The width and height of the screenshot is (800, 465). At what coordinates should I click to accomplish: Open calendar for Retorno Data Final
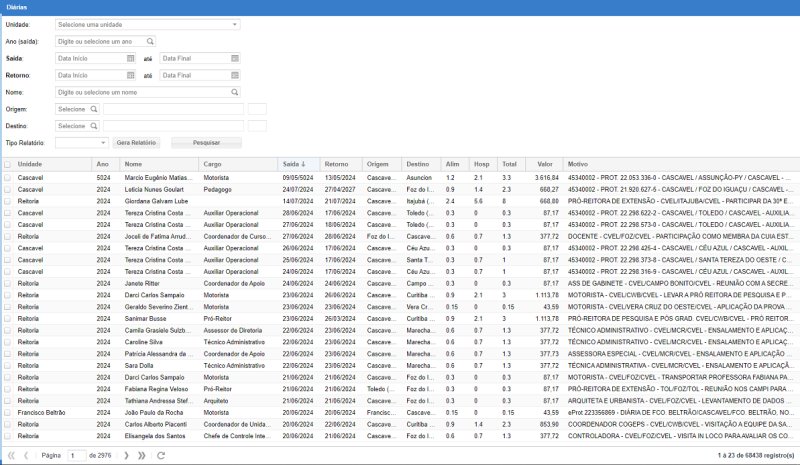click(235, 75)
